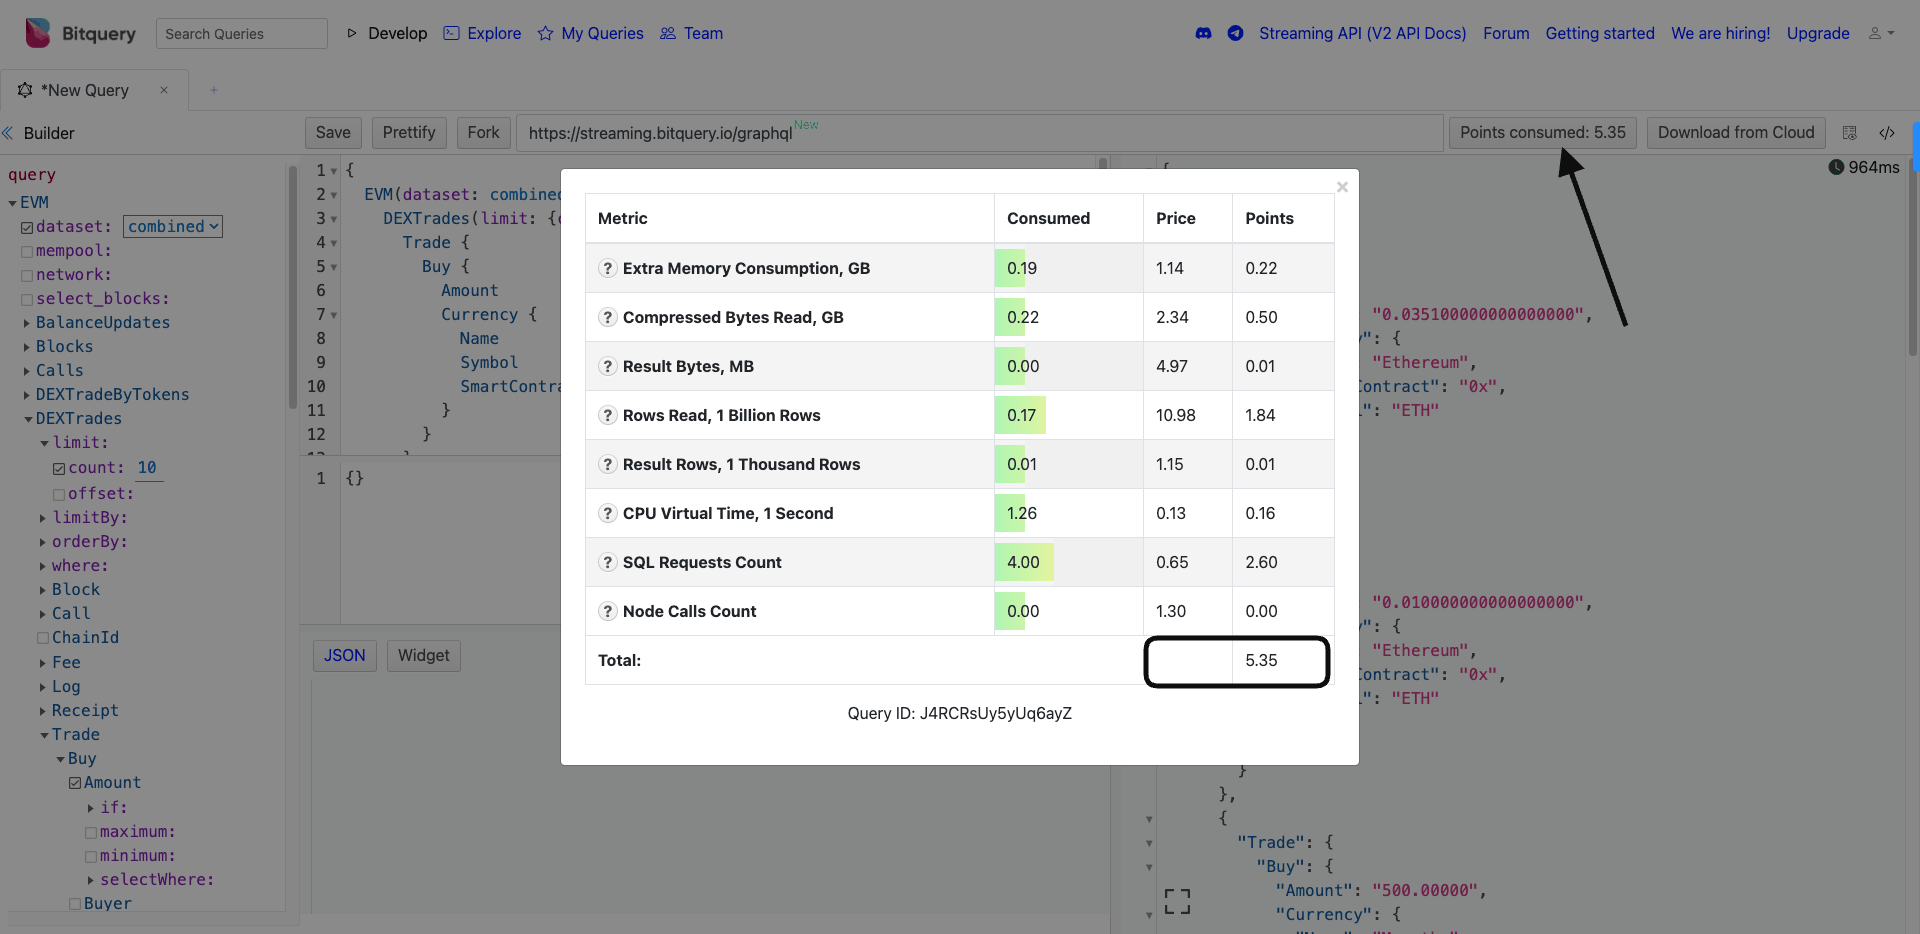Click the Search Queries input field
This screenshot has width=1920, height=934.
[242, 33]
